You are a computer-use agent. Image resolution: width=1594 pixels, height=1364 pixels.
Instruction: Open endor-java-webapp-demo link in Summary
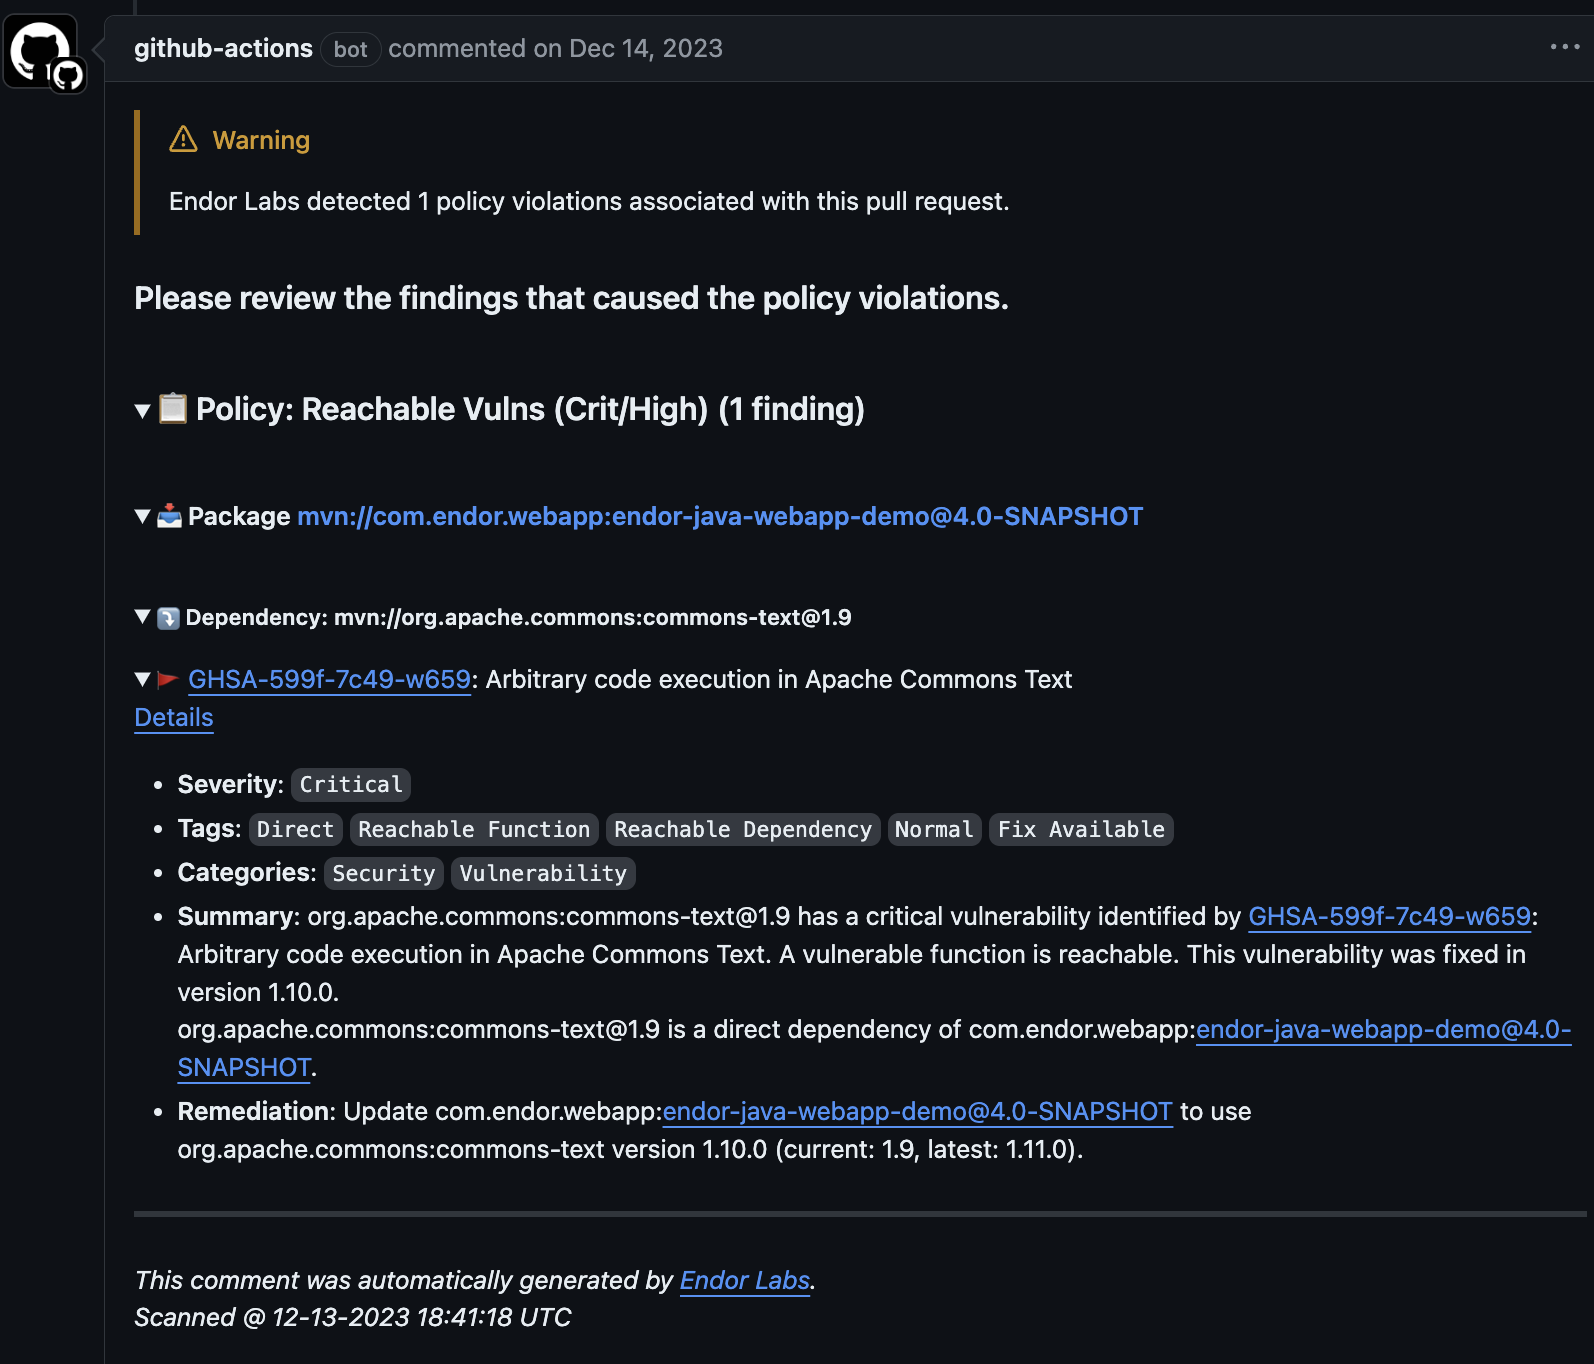[x=1383, y=1030]
